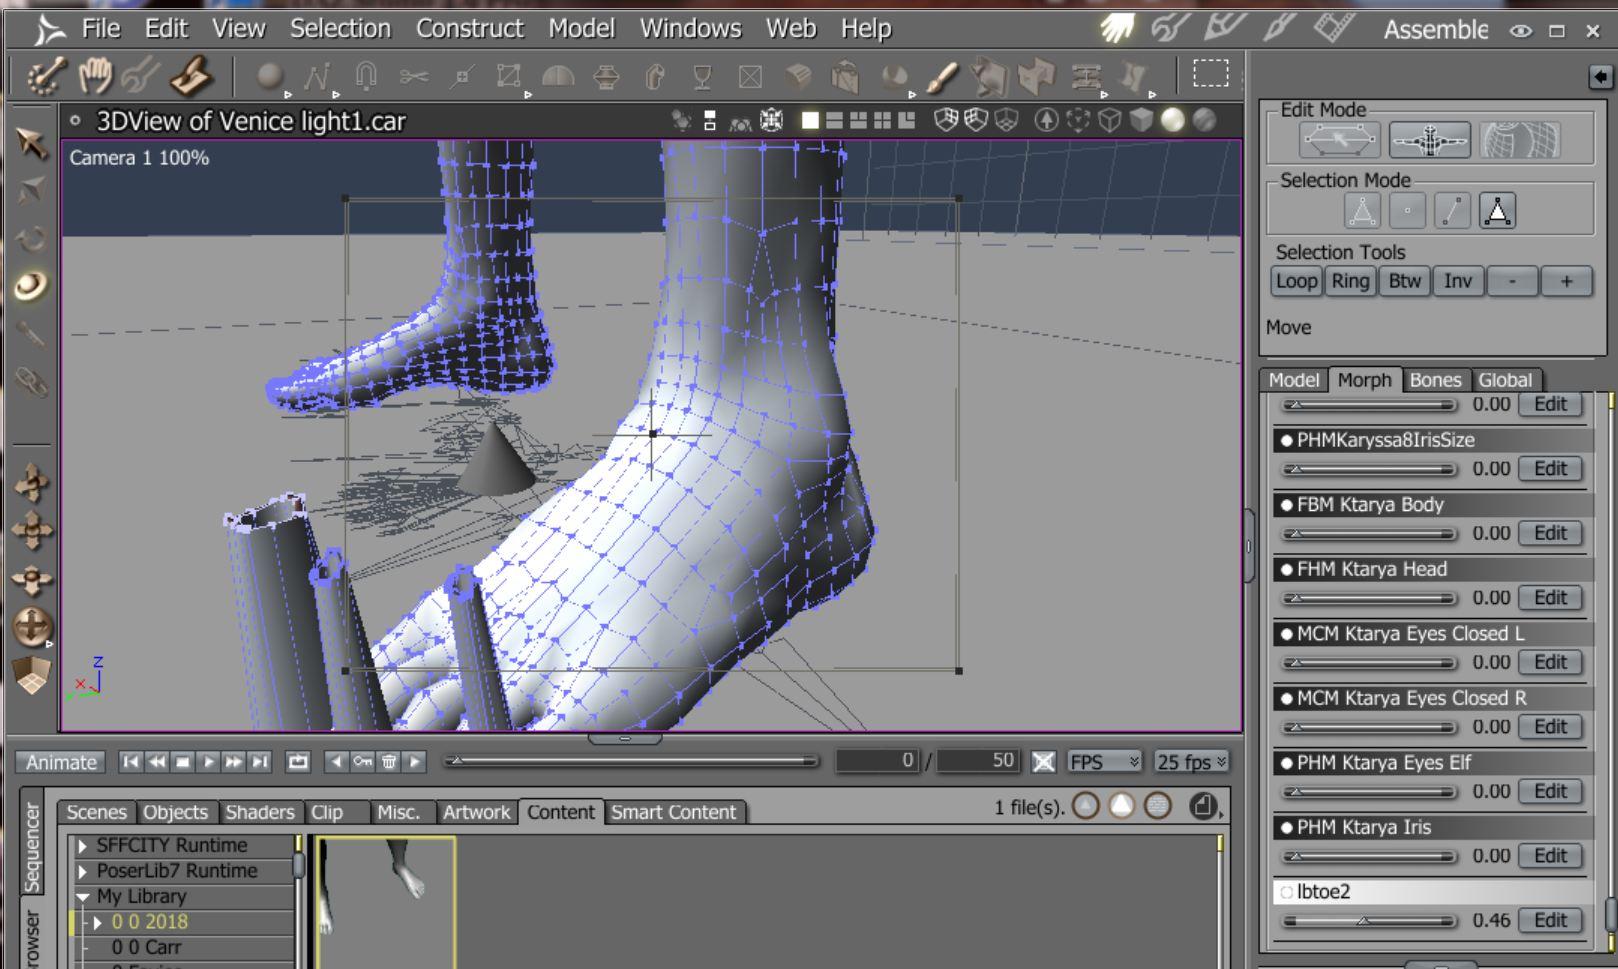Screen dimensions: 1618x969
Task: Switch viewport to single-pane layout
Action: pos(810,121)
